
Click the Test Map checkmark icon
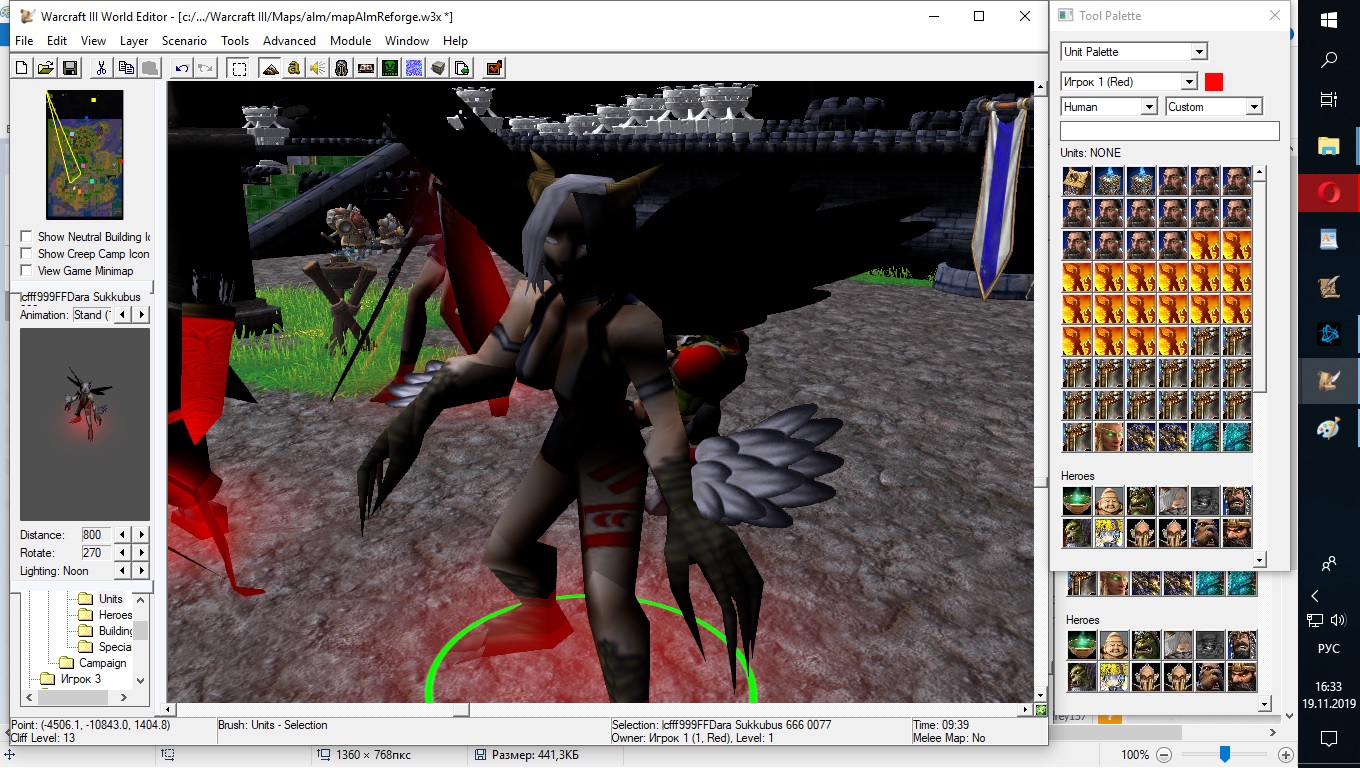(493, 68)
